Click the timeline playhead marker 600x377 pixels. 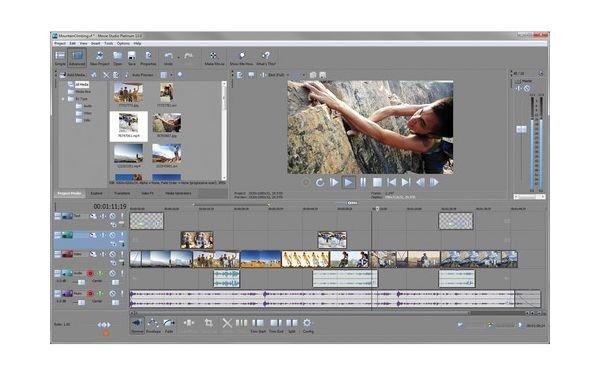[x=377, y=209]
